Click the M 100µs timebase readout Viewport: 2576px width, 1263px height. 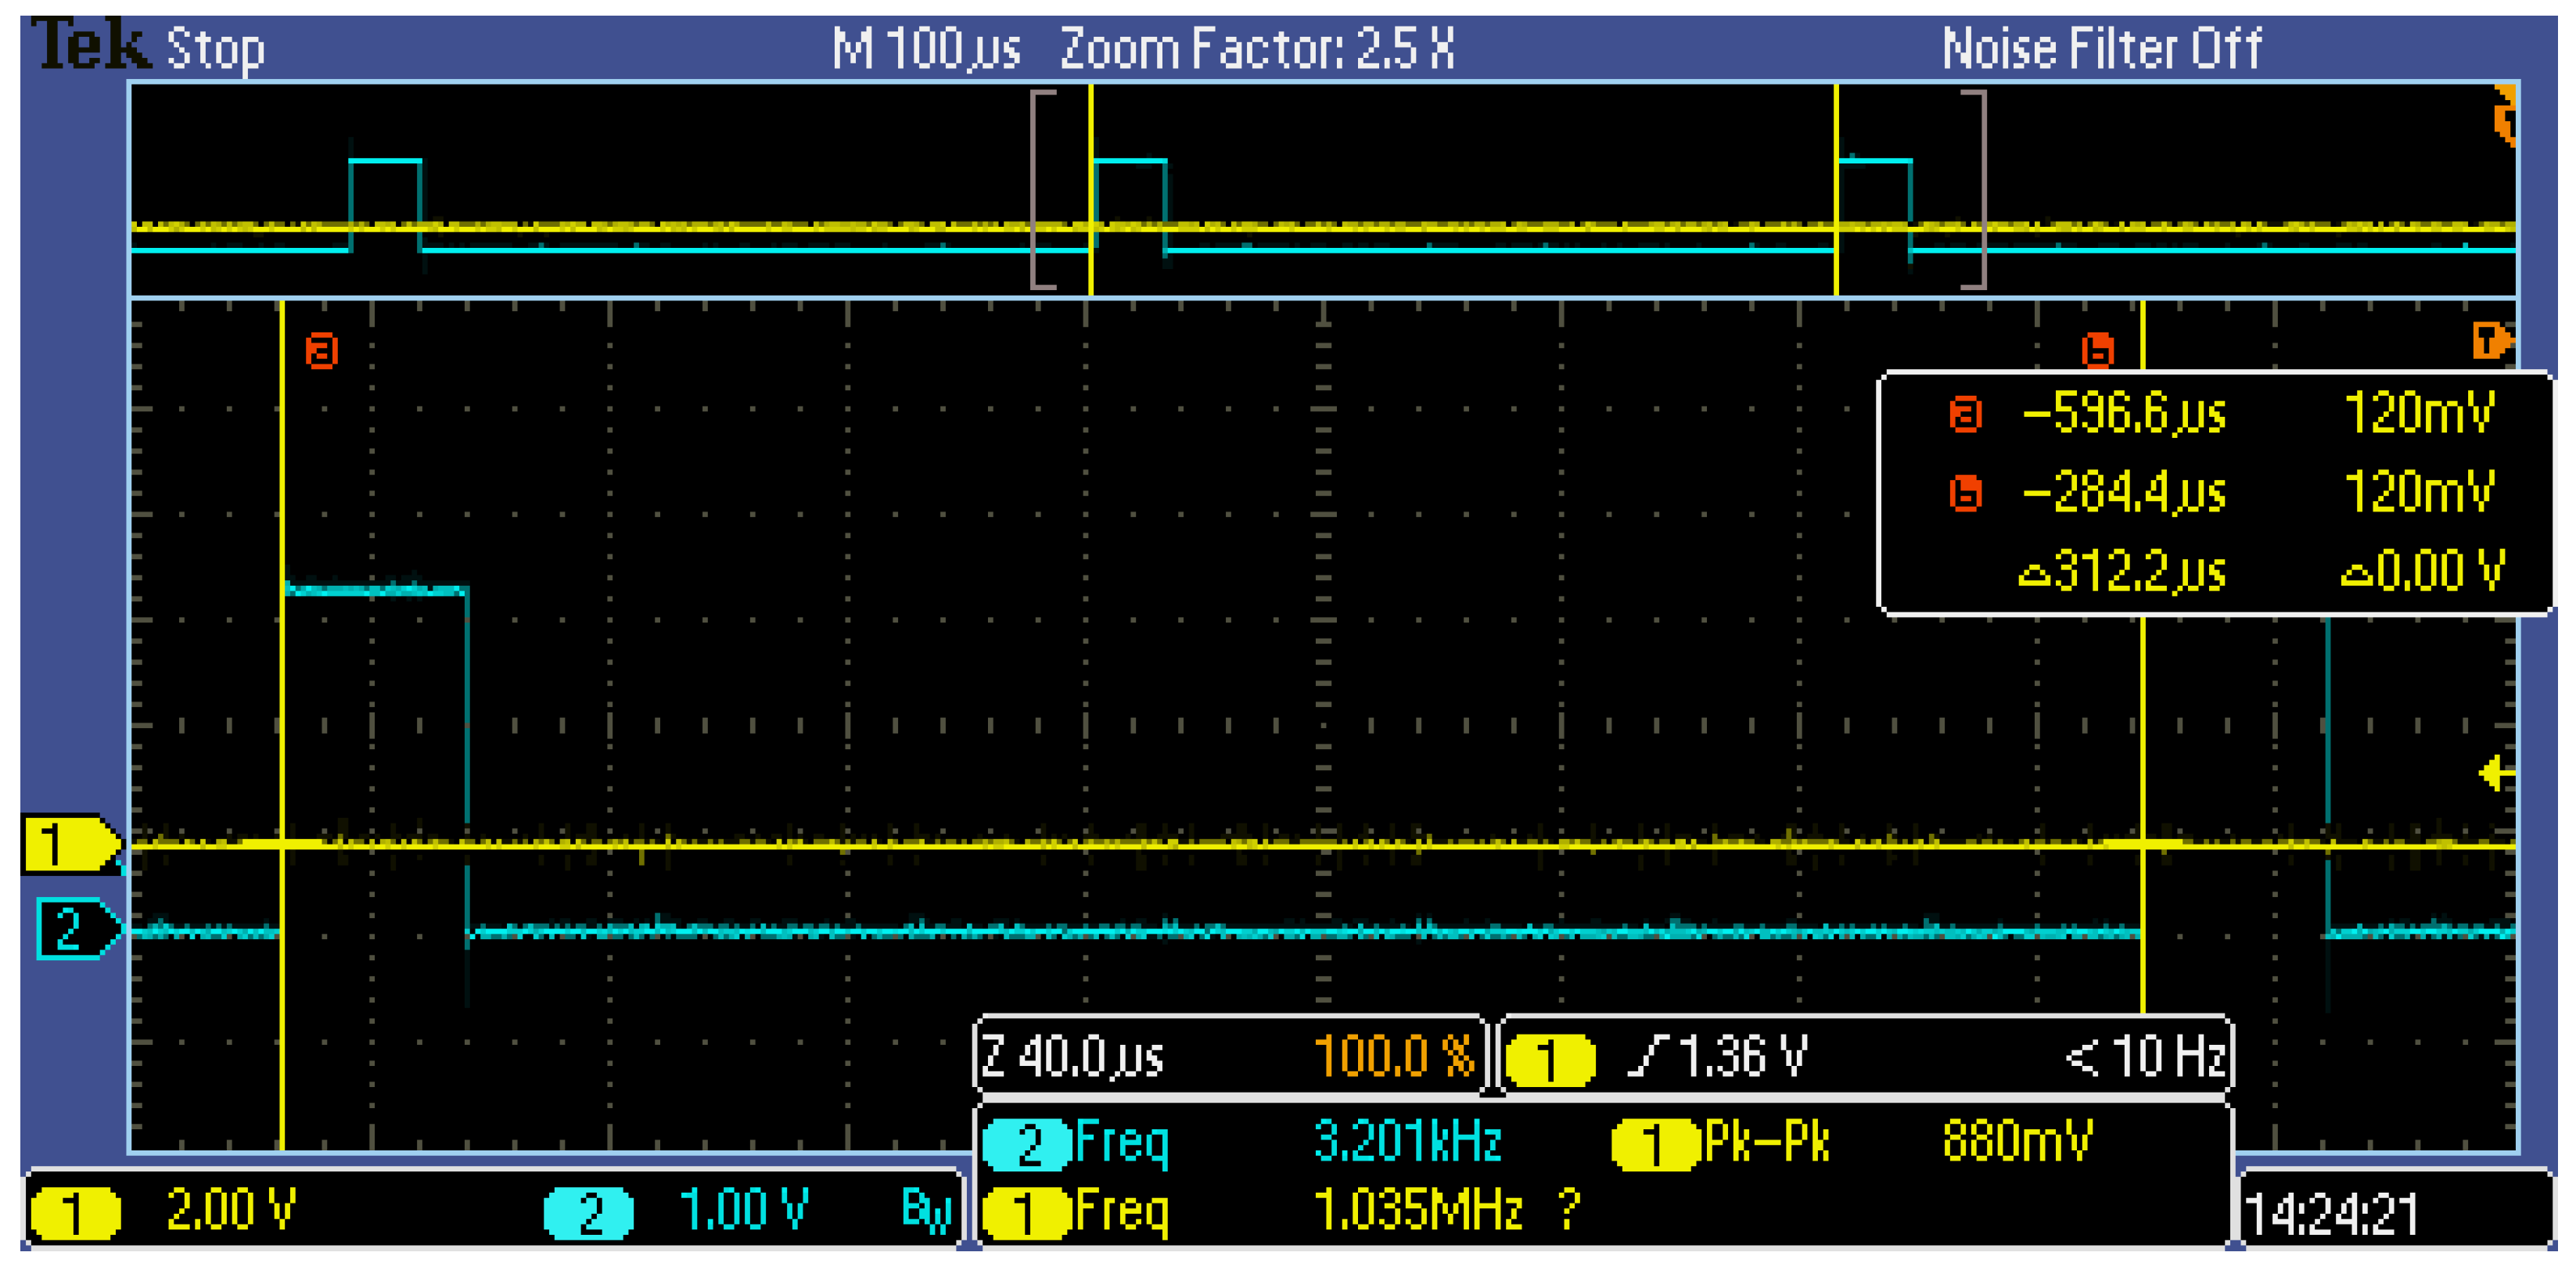[926, 48]
